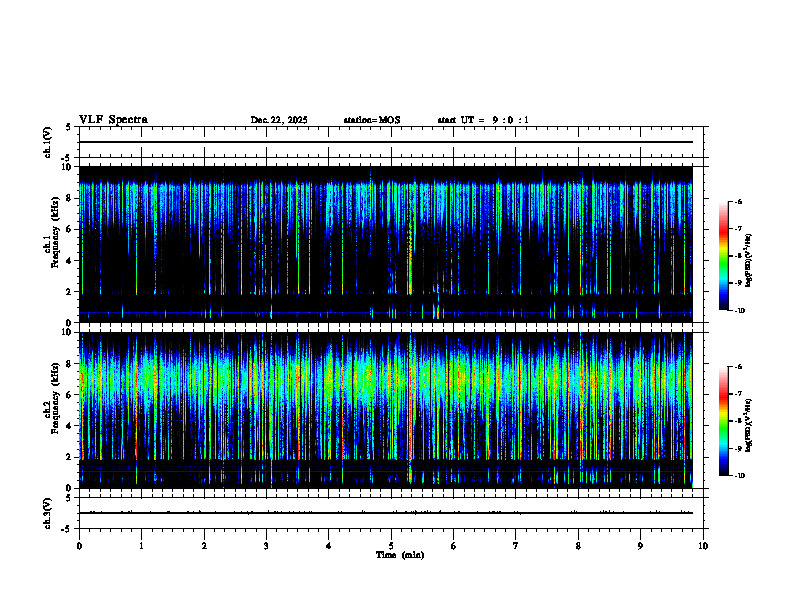
Task: Click time-axis tick label '0'
Action: point(79,546)
